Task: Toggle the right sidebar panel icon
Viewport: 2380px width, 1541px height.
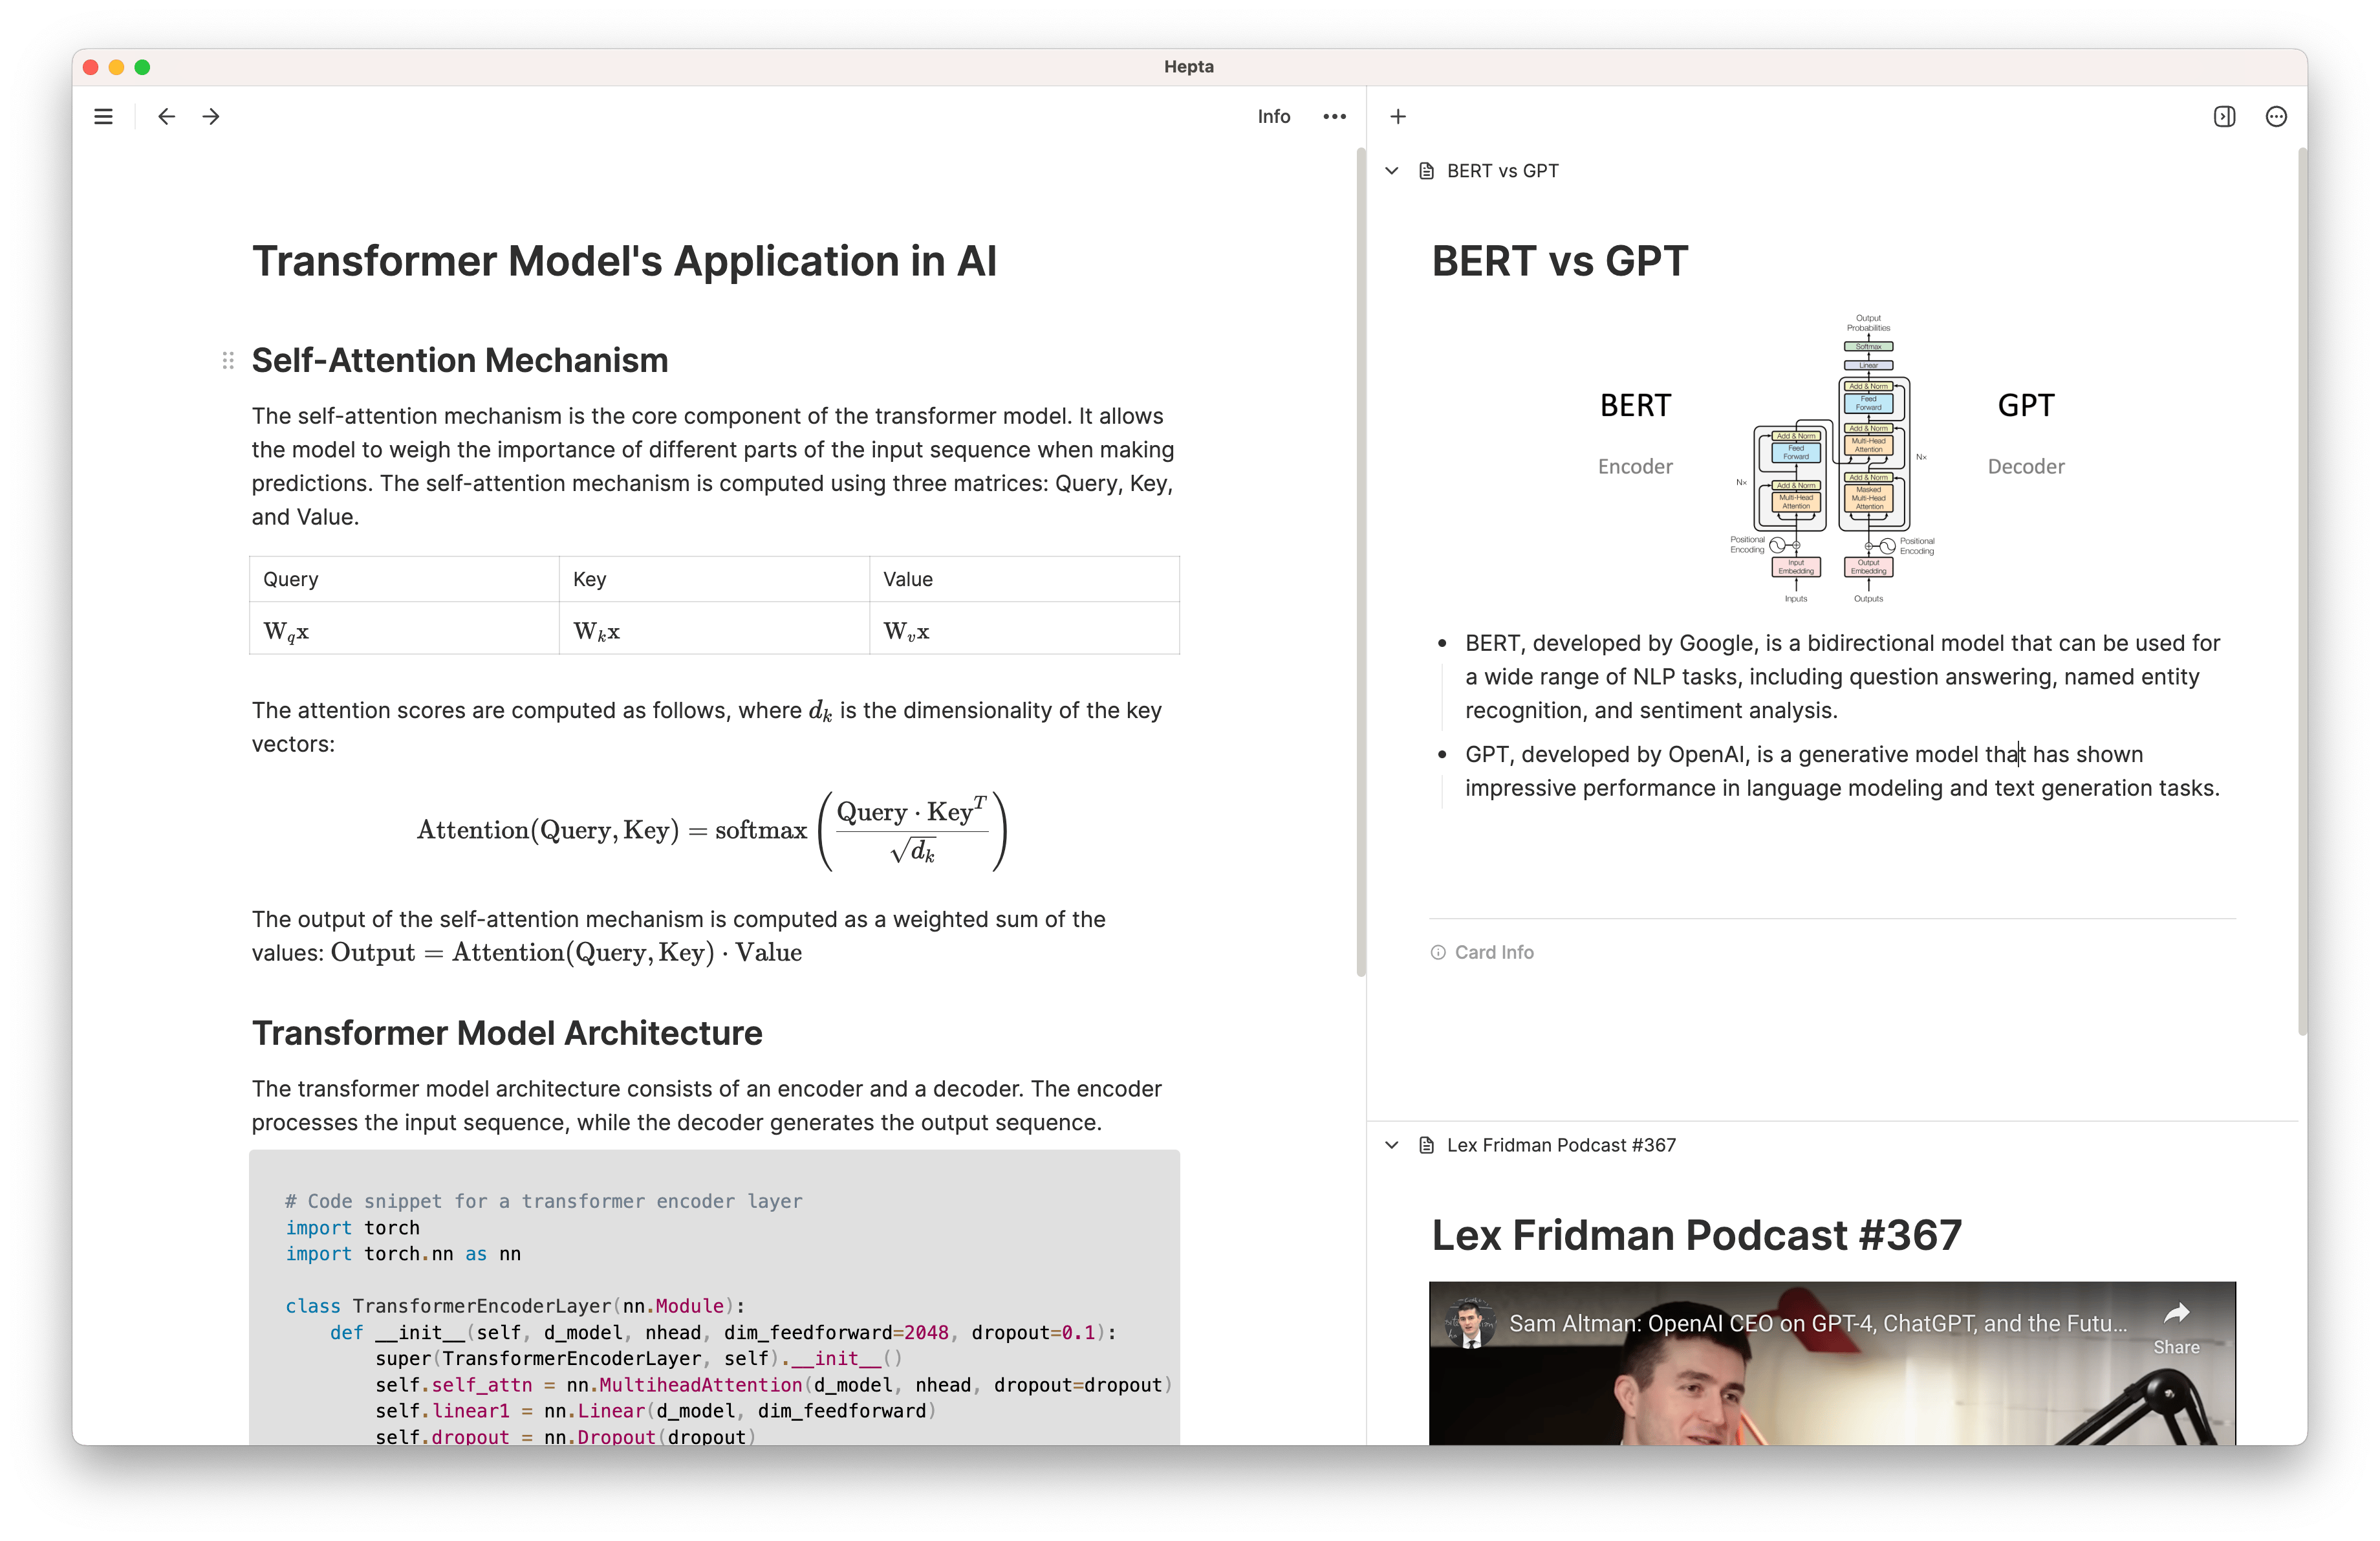Action: tap(2224, 117)
